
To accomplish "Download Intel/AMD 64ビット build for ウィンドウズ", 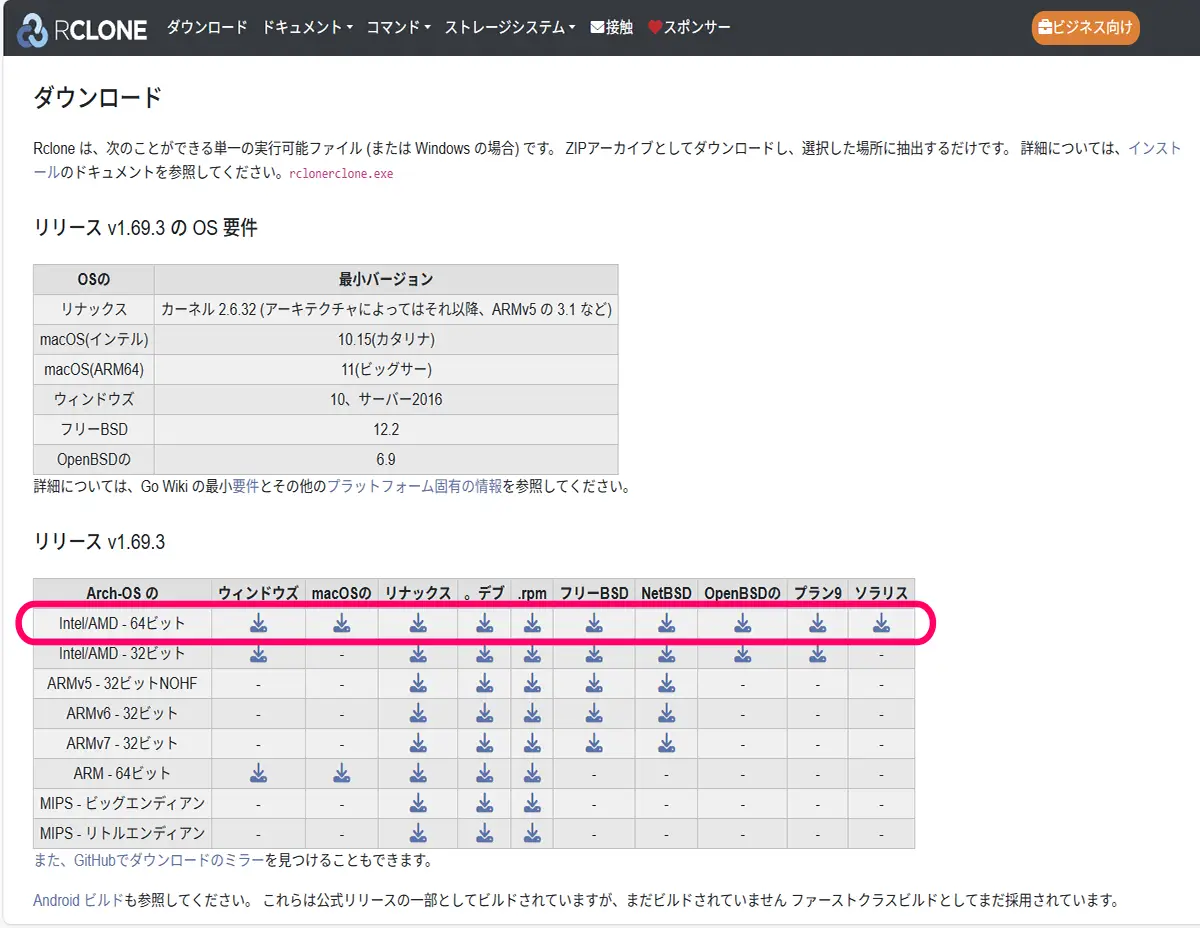I will coord(258,624).
